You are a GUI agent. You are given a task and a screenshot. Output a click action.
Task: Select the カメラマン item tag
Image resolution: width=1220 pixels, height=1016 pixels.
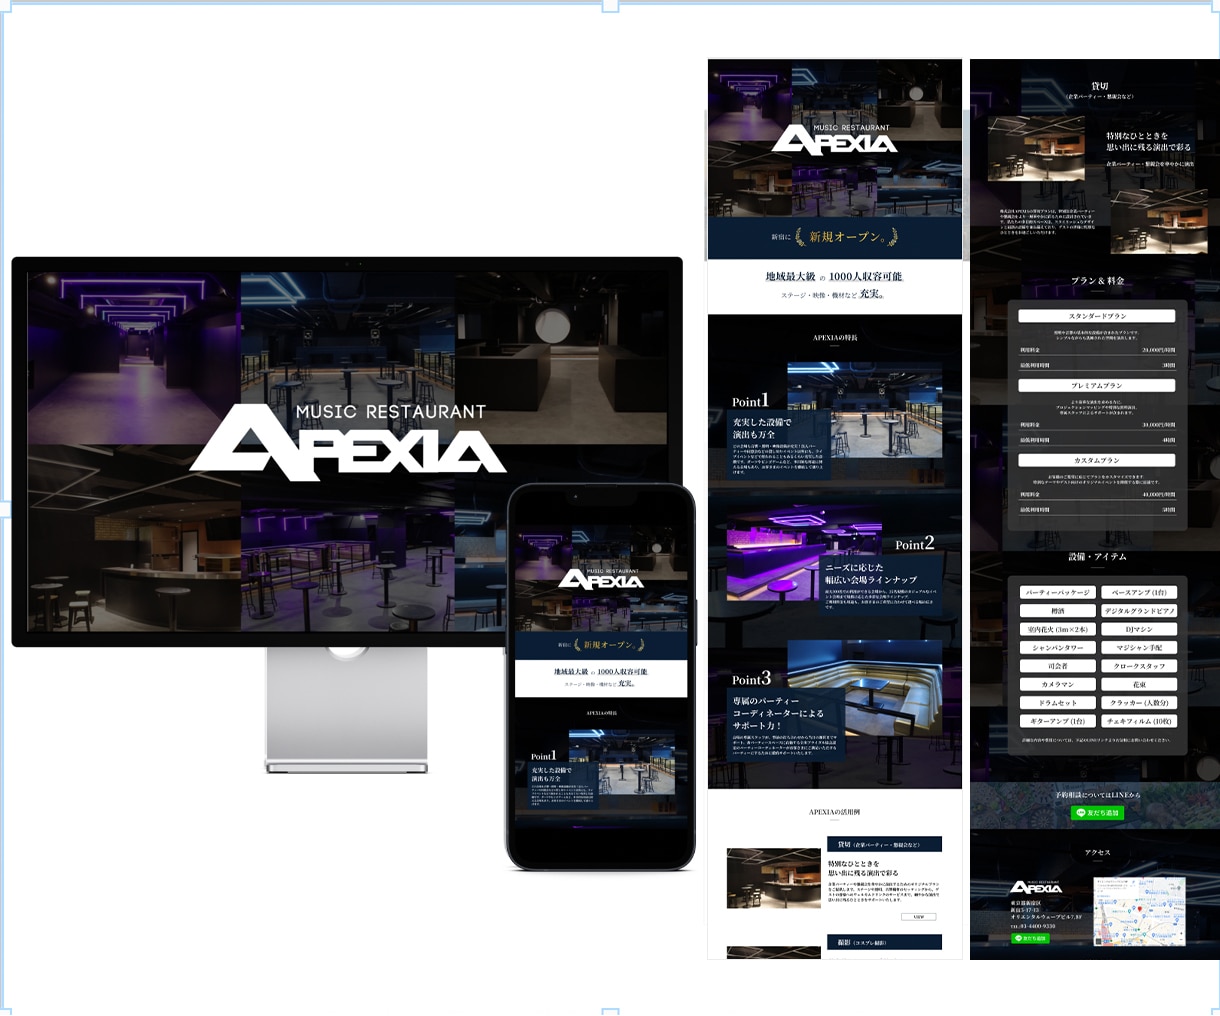[1058, 684]
